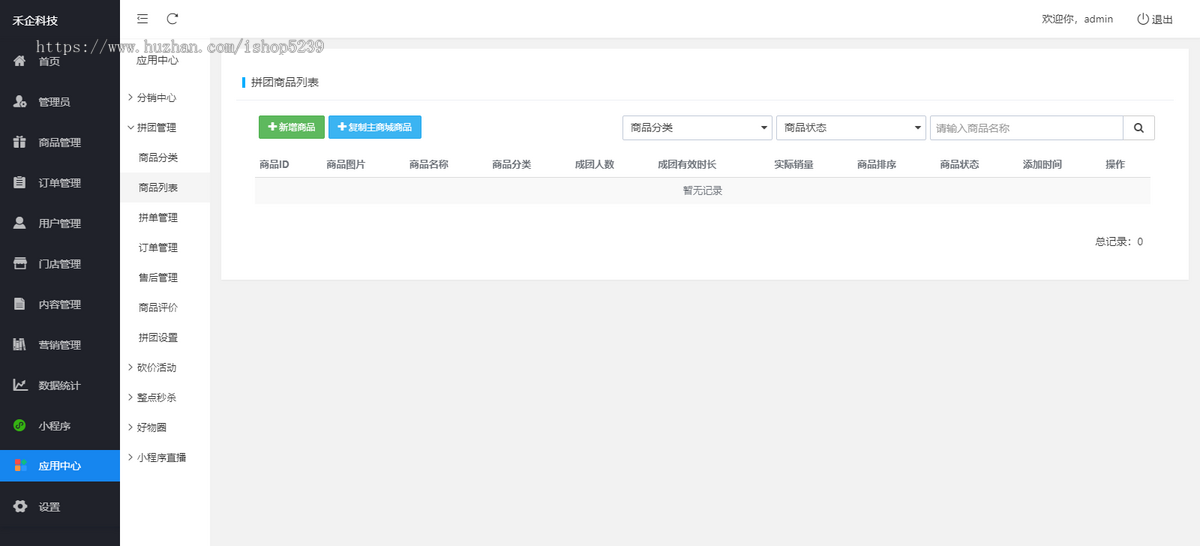Screen dimensions: 1200x546
Task: Click the 成团有效时长 column header
Action: pyautogui.click(x=687, y=164)
